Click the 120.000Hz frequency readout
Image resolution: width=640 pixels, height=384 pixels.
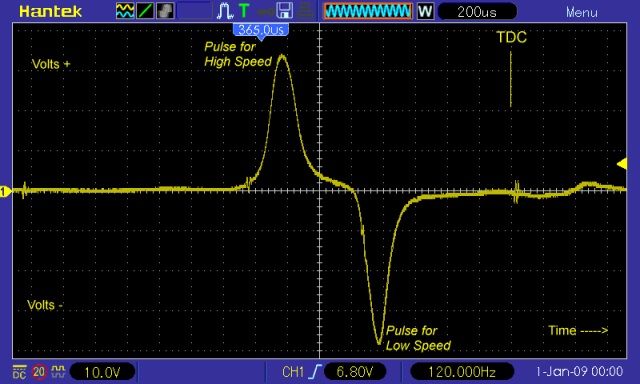(x=462, y=372)
